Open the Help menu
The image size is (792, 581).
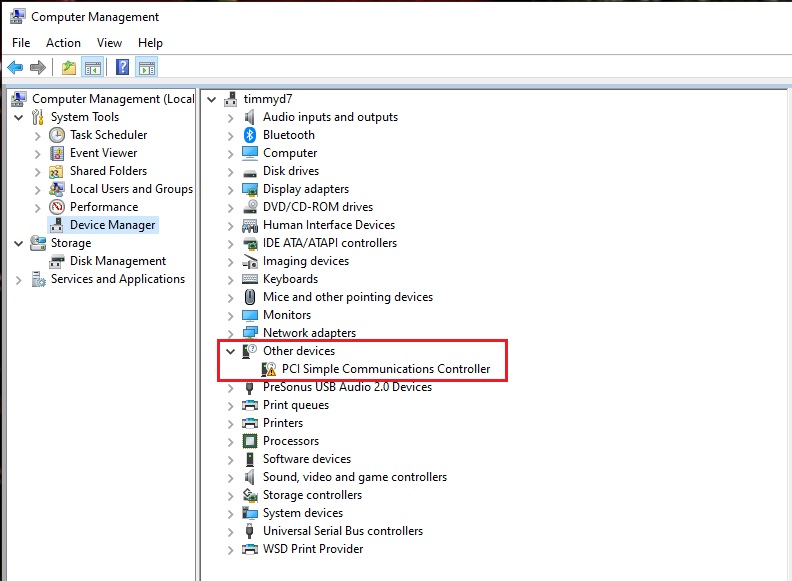point(150,43)
